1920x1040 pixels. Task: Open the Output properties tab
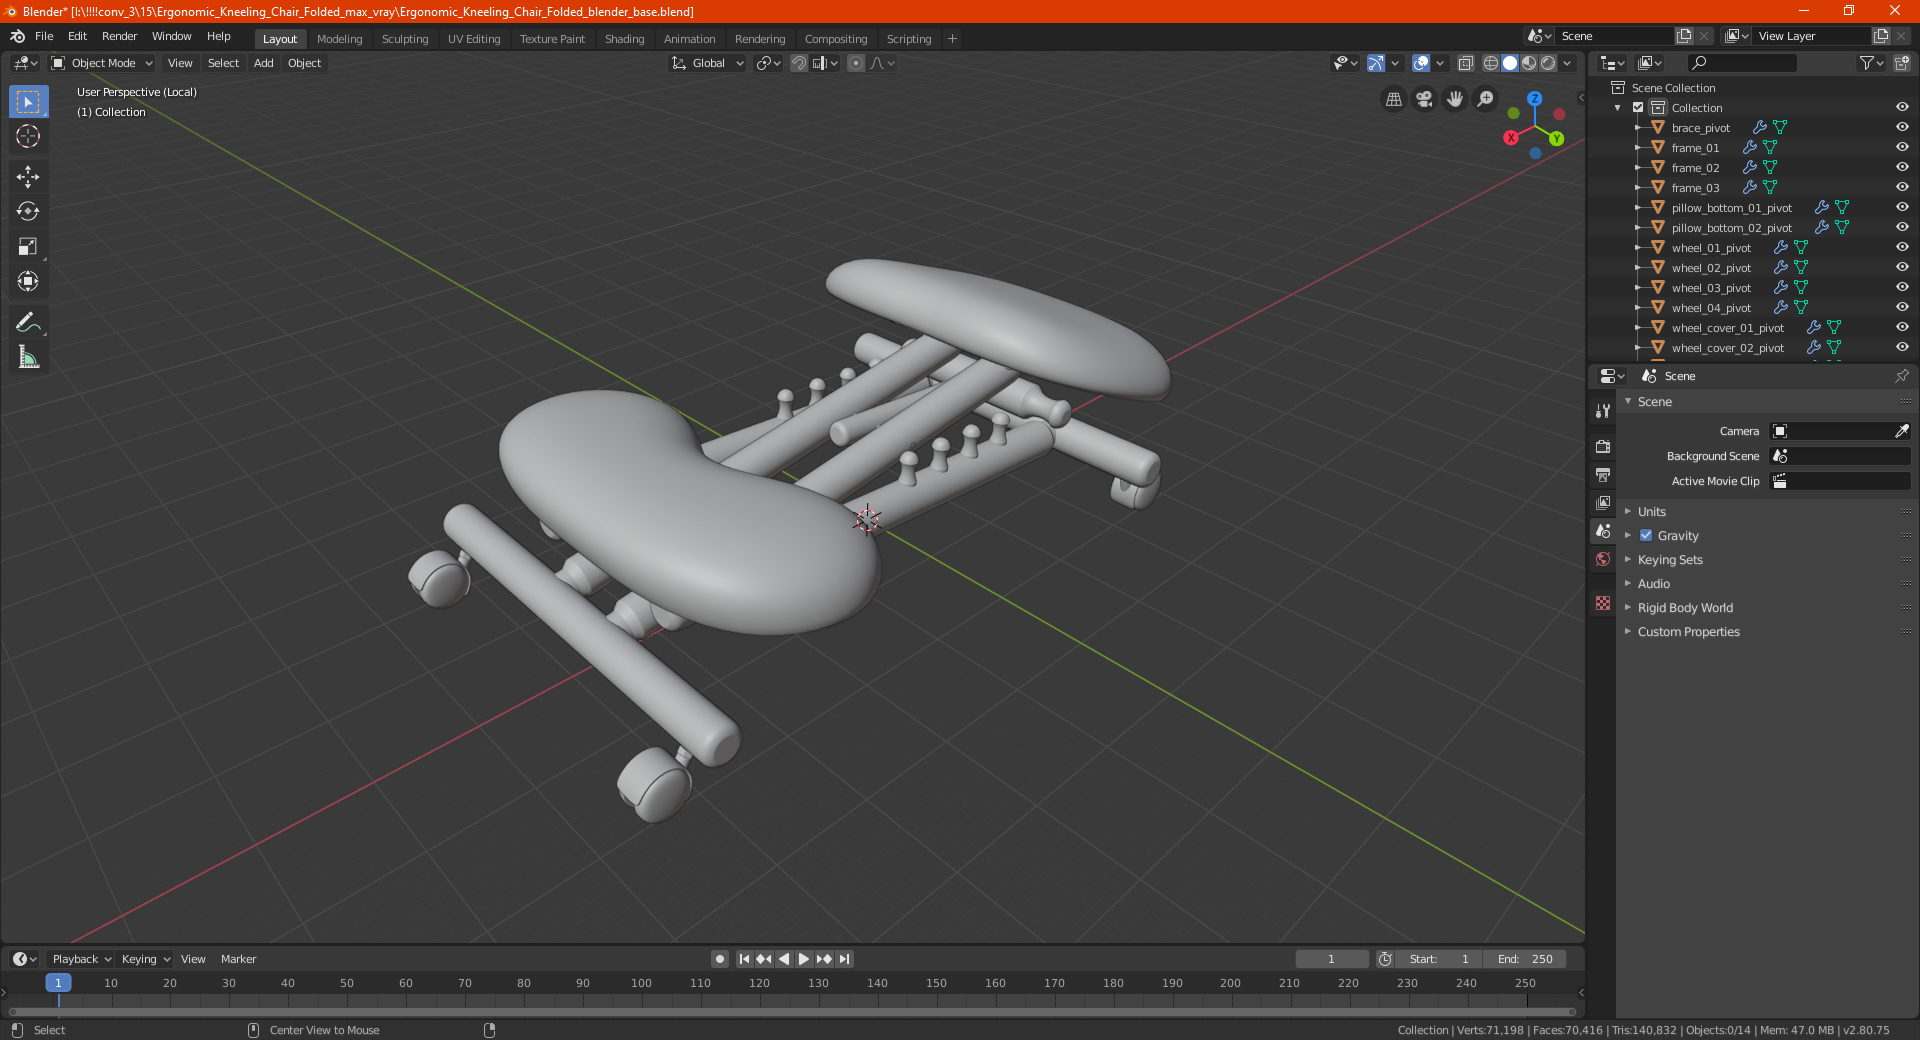(1603, 474)
